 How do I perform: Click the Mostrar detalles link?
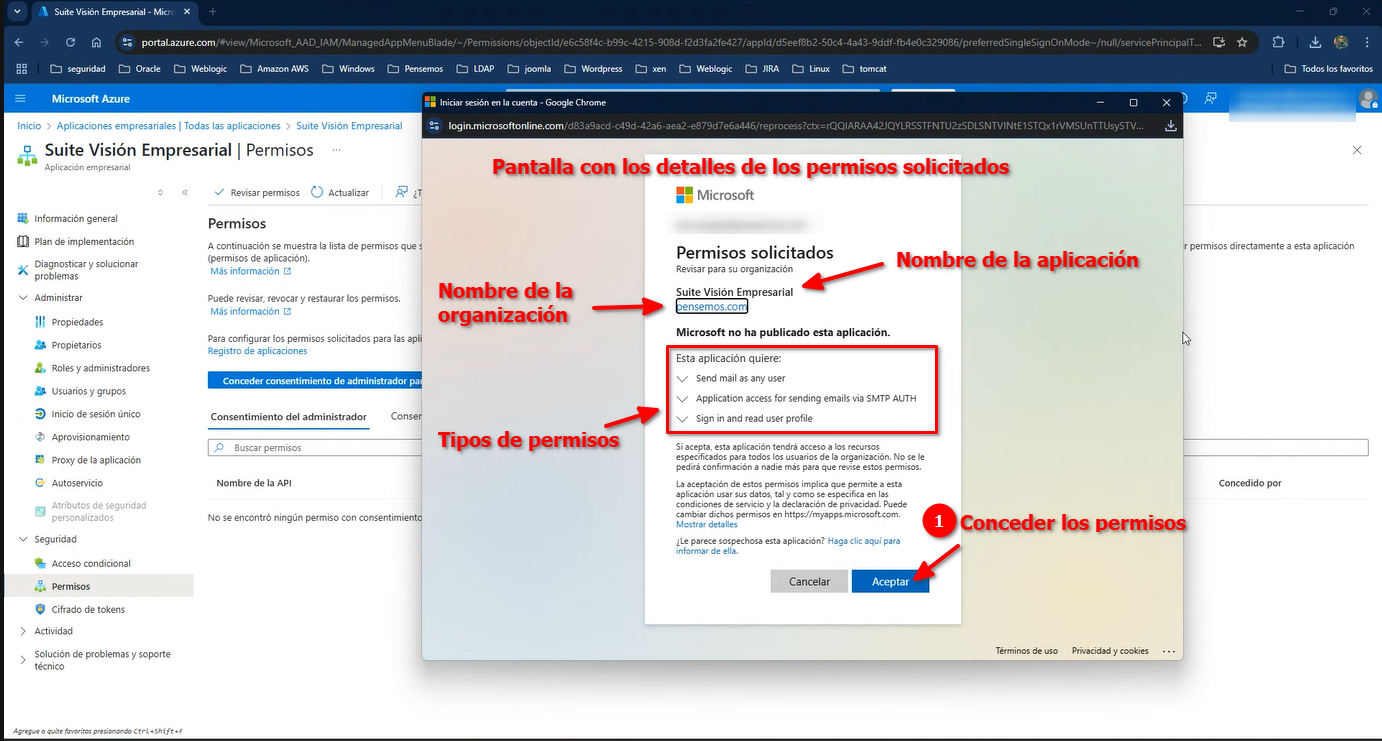point(706,524)
